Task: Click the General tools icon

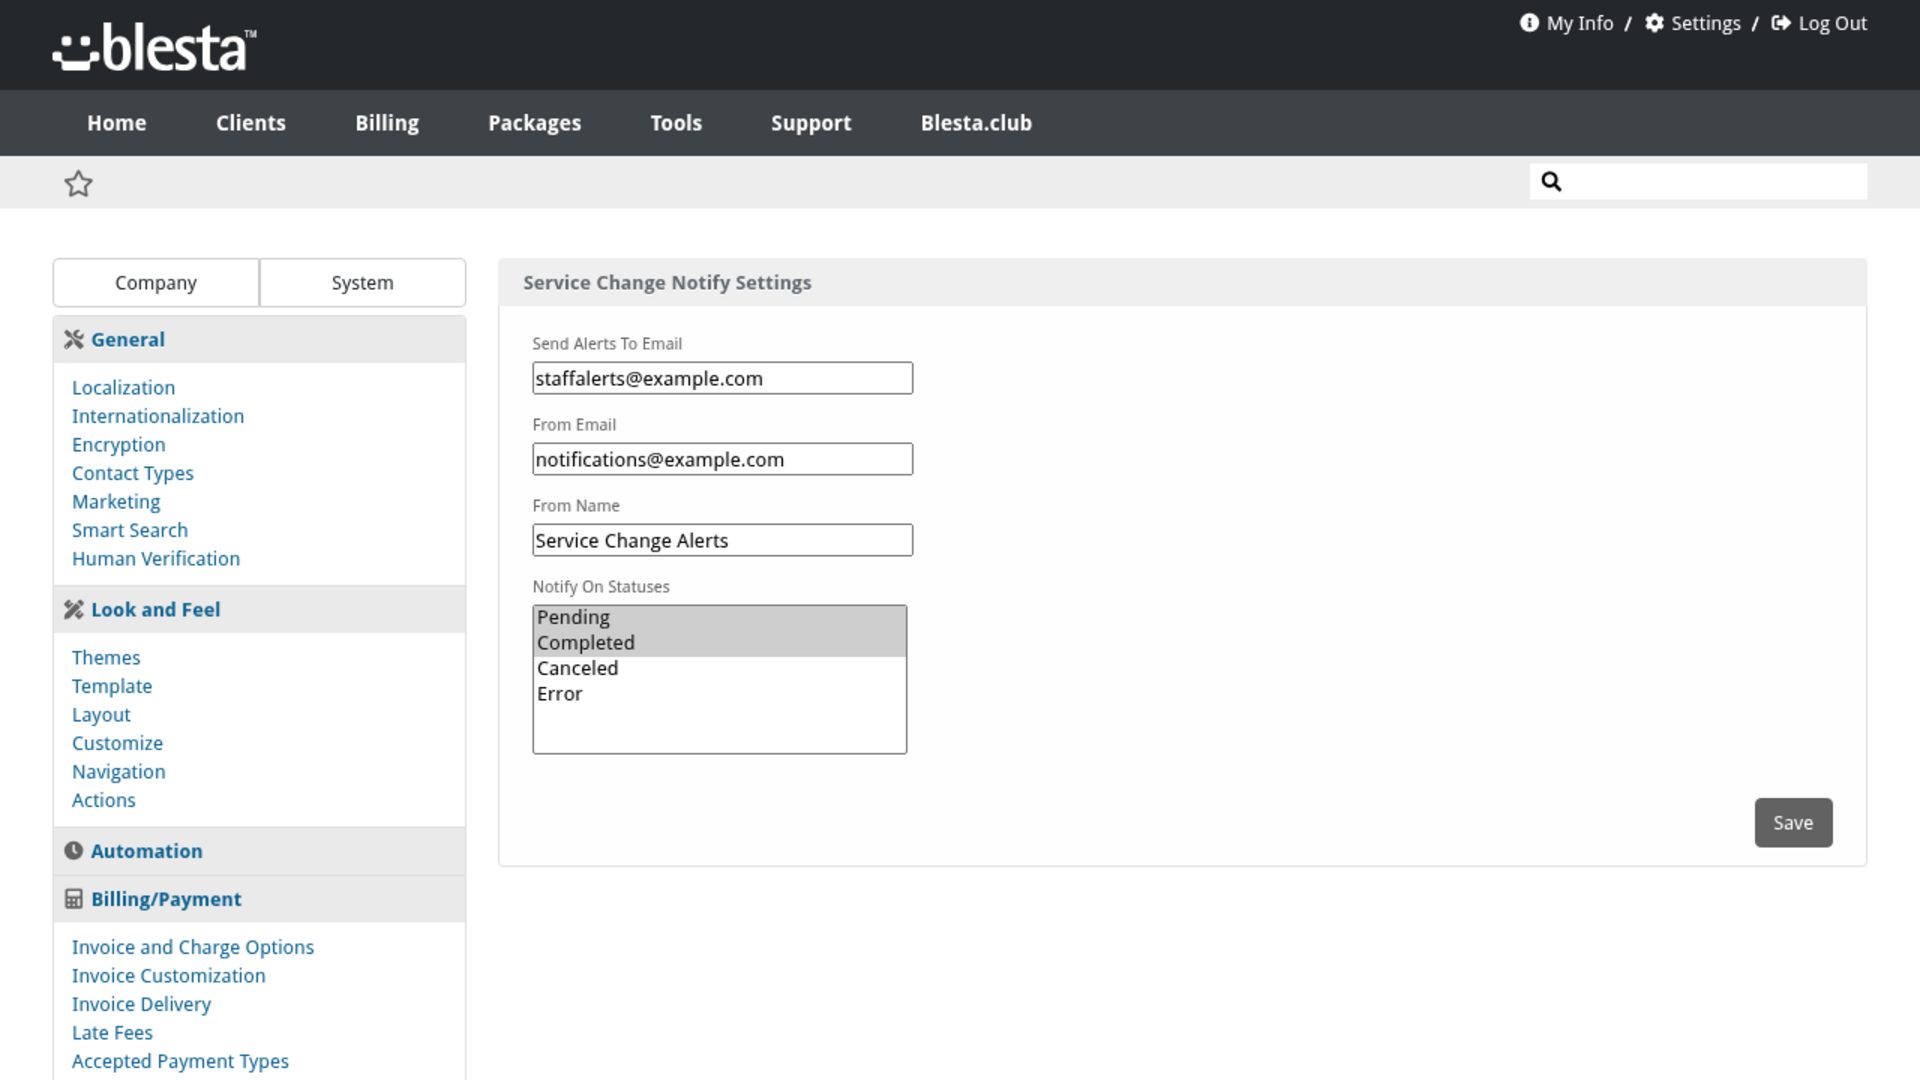Action: pos(73,340)
